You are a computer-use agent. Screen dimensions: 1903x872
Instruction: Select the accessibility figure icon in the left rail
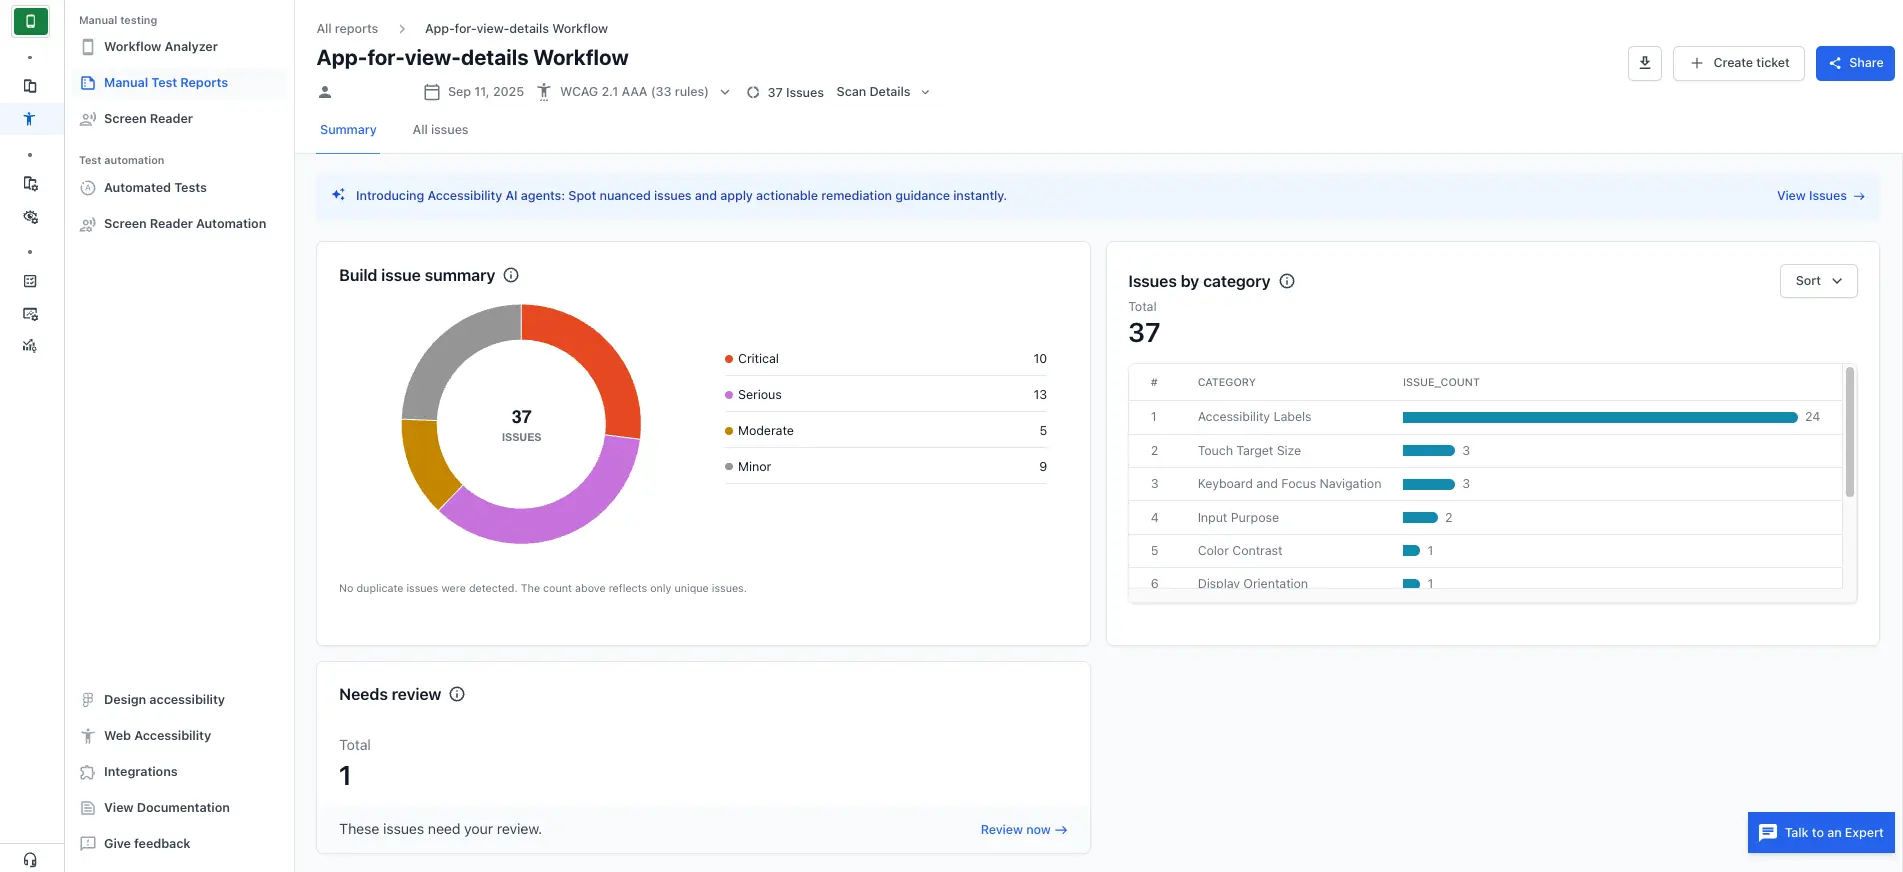pyautogui.click(x=30, y=119)
